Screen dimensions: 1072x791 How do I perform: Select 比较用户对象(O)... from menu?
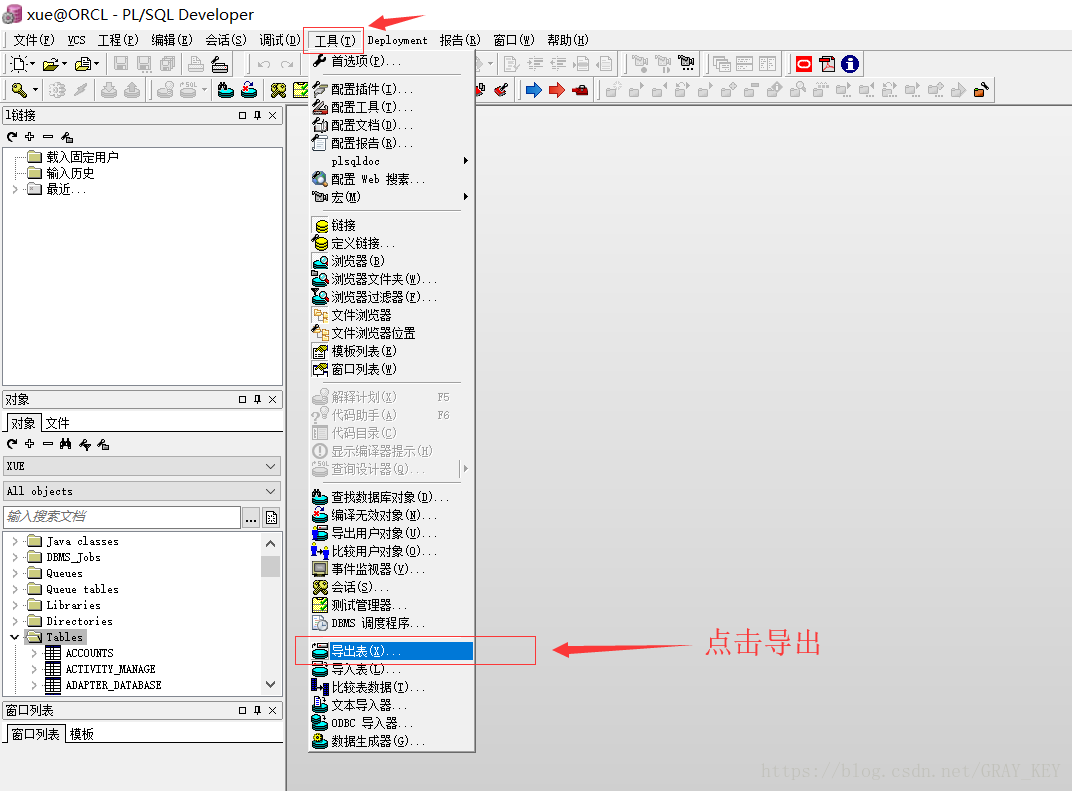tap(392, 551)
